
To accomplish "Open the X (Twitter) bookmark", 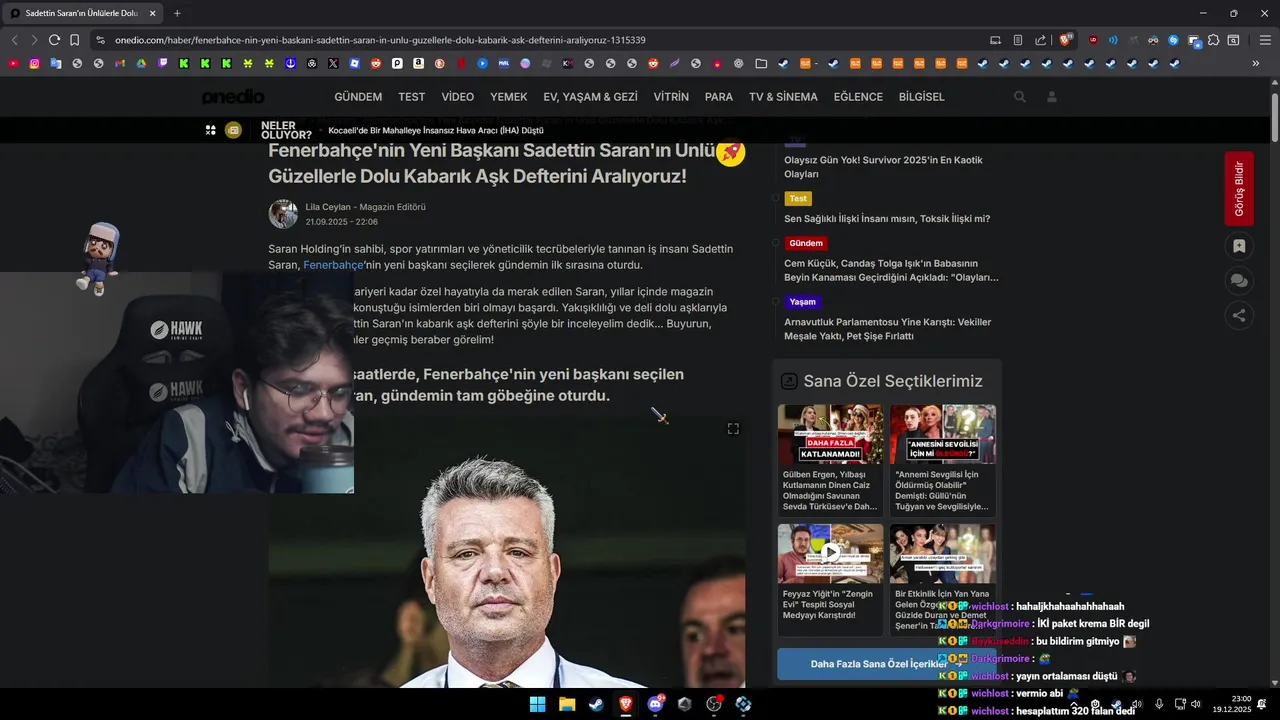I will pyautogui.click(x=333, y=63).
